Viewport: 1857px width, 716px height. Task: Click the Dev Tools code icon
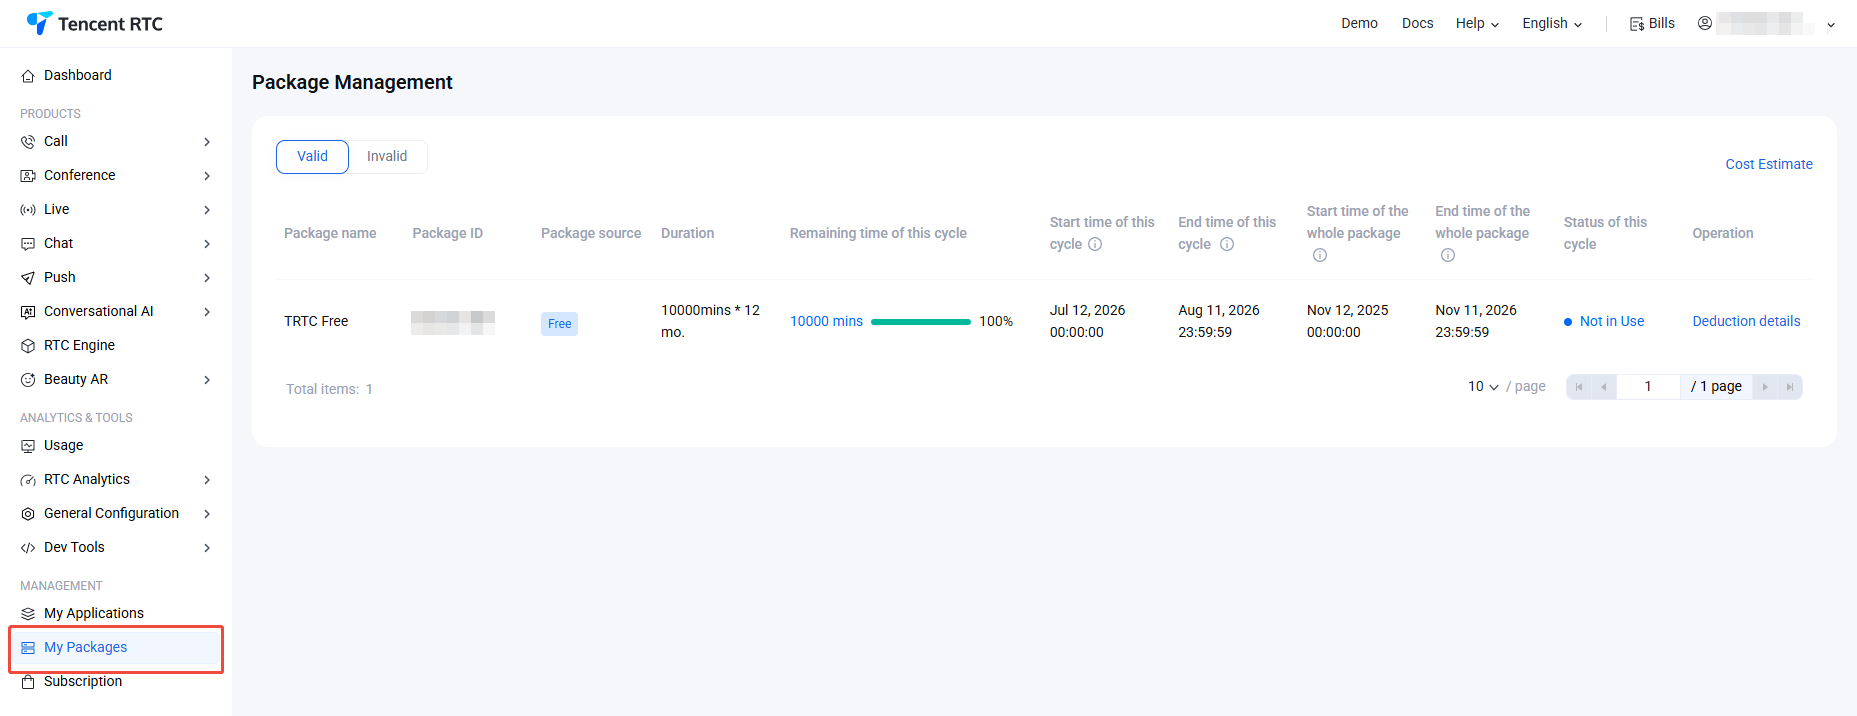click(x=28, y=548)
